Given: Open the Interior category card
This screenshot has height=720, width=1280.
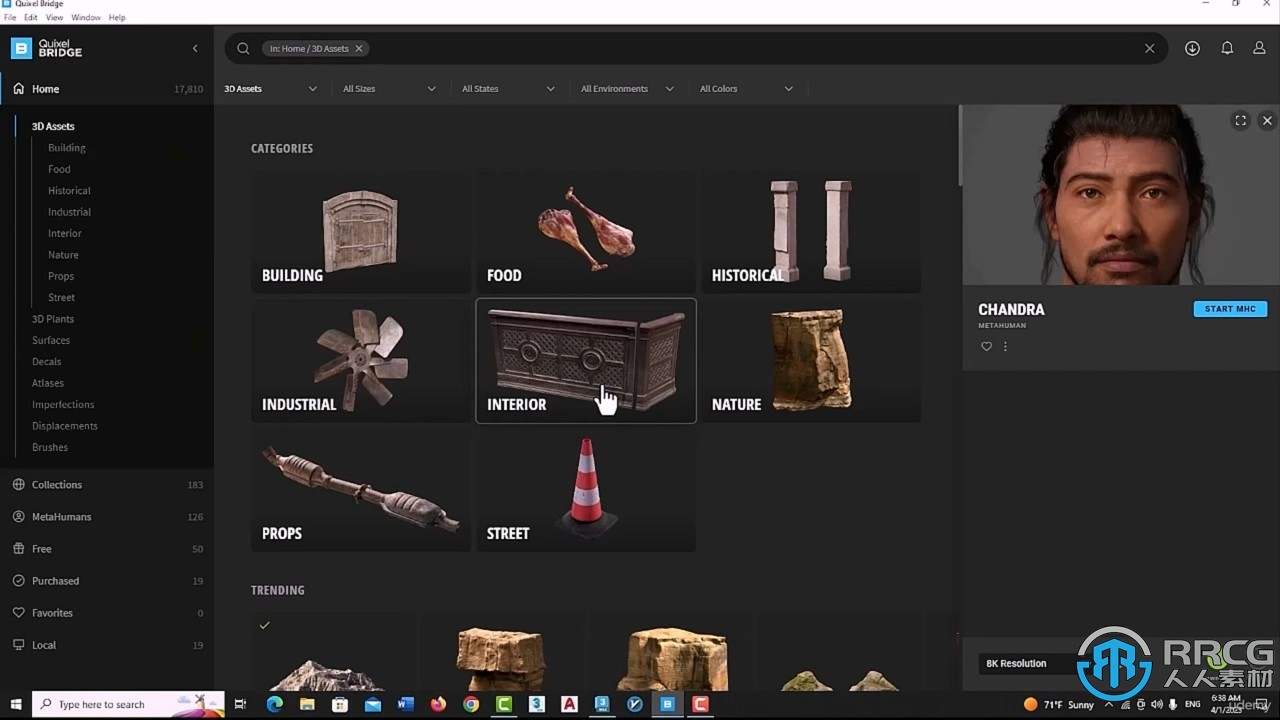Looking at the screenshot, I should (x=586, y=360).
